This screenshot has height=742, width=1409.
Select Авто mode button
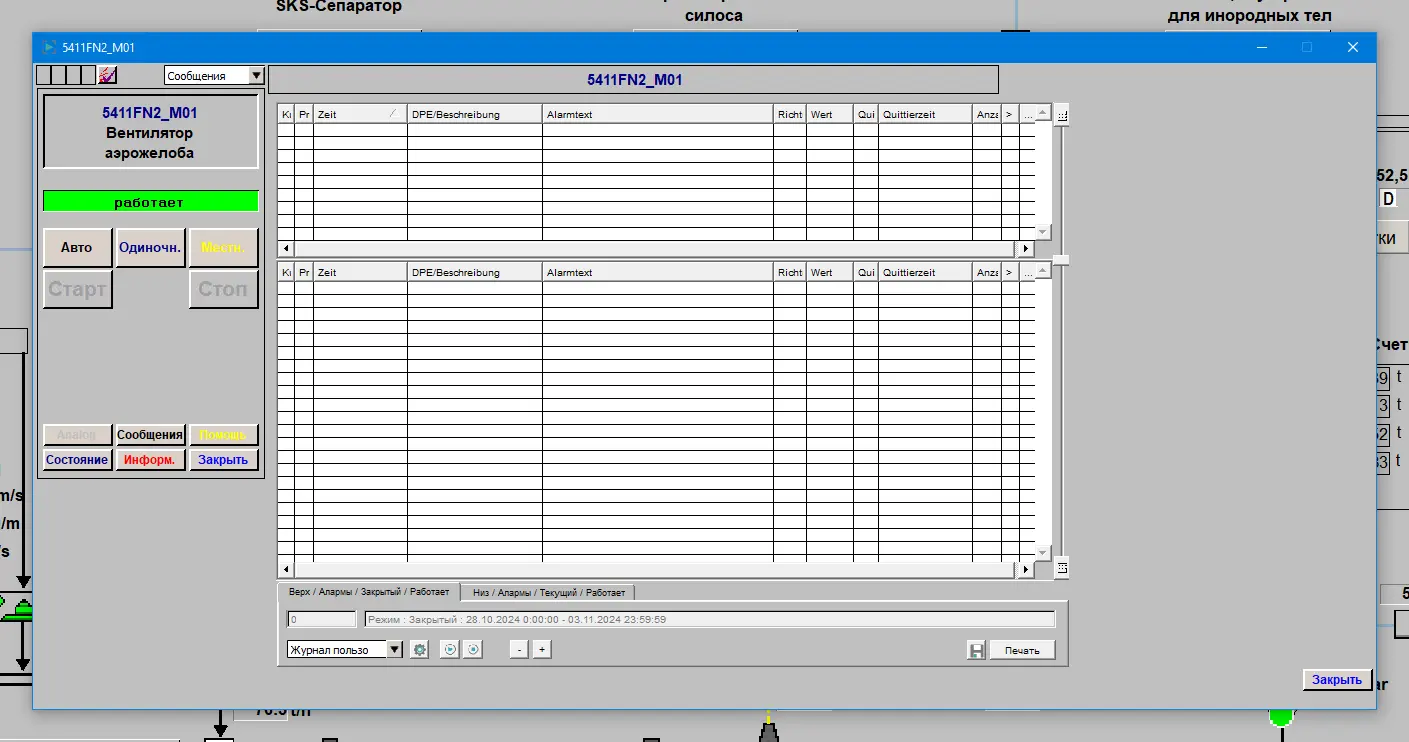77,247
